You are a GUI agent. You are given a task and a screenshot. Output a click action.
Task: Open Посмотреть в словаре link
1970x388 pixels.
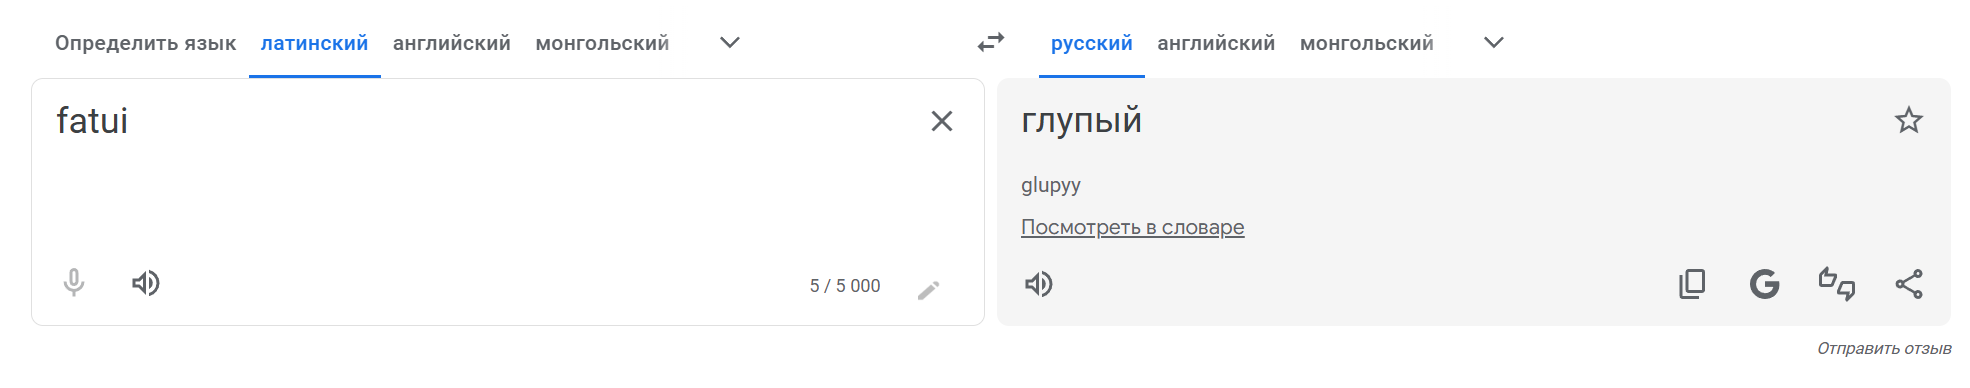(x=1132, y=227)
